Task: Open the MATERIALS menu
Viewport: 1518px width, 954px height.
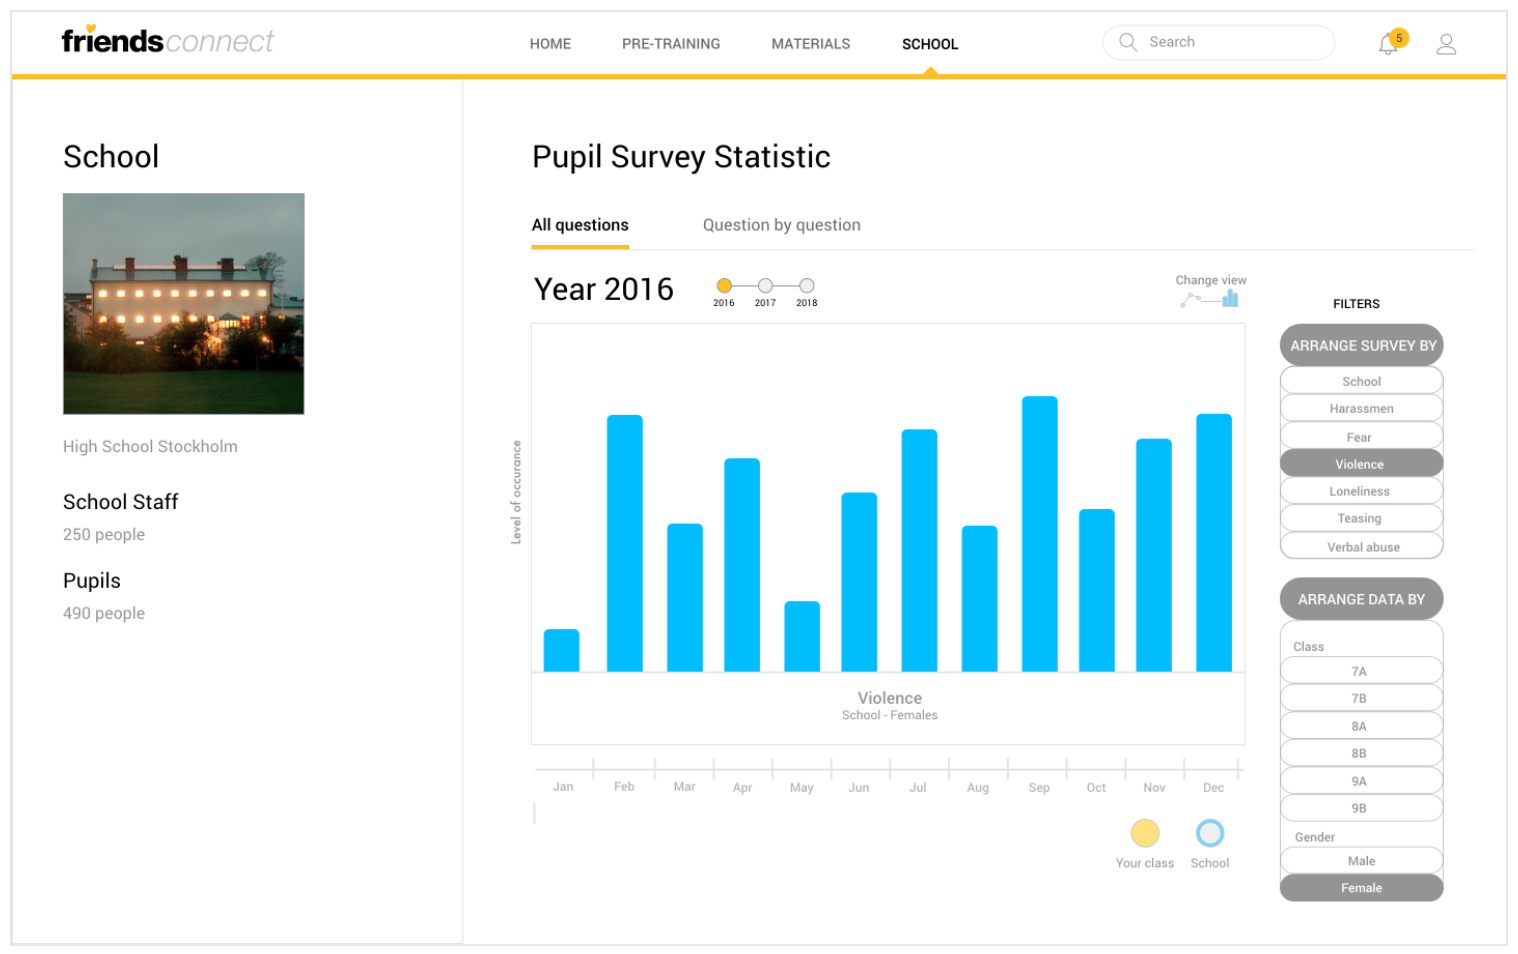Action: (811, 44)
